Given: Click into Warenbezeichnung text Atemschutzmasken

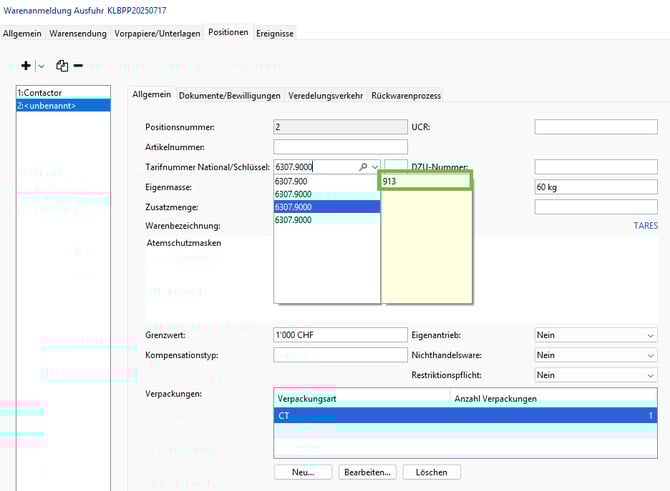Looking at the screenshot, I should click(184, 243).
